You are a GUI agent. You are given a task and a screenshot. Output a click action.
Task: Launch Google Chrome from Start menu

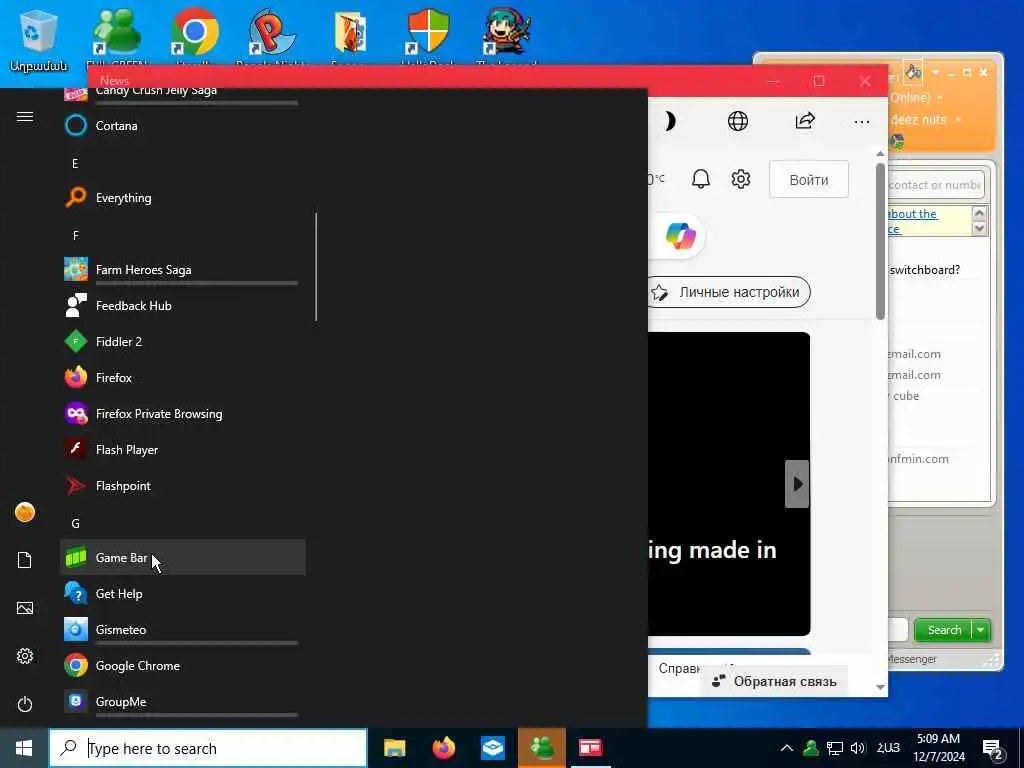click(x=182, y=665)
